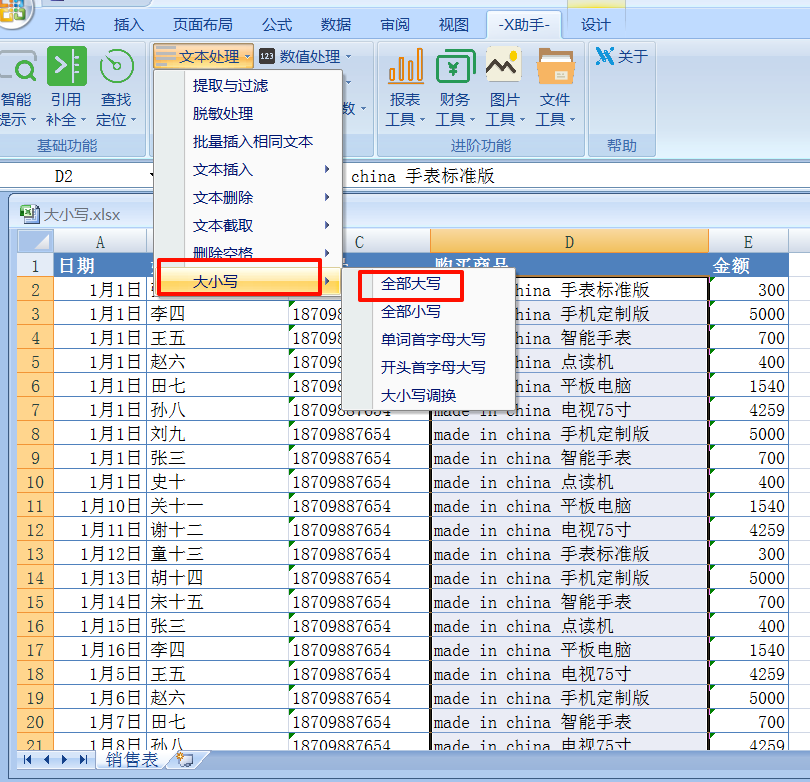Open the 查找定位 find and locate tool

116,87
